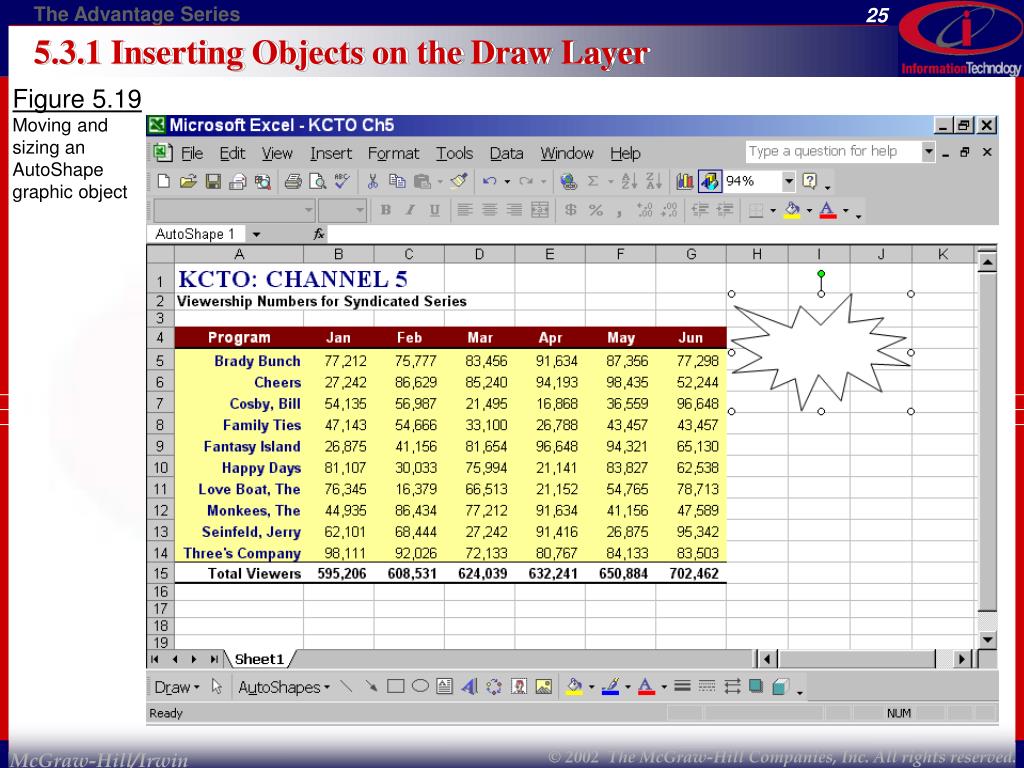Select the Format Painter brush
The height and width of the screenshot is (768, 1024).
point(459,181)
